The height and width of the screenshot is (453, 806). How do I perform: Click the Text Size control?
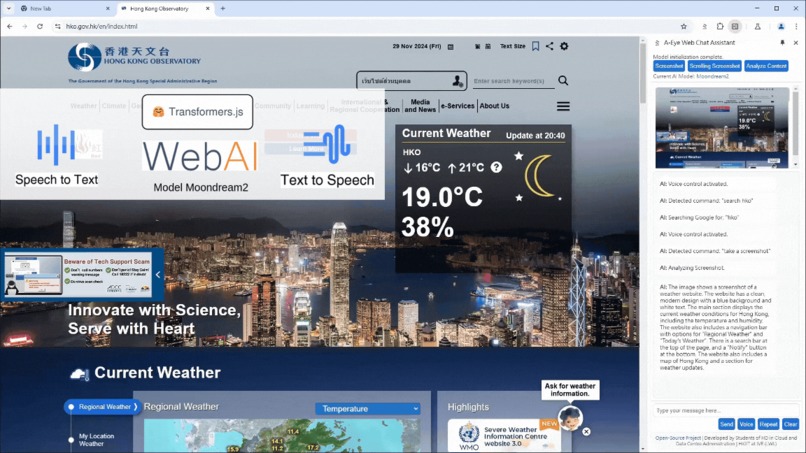coord(512,46)
